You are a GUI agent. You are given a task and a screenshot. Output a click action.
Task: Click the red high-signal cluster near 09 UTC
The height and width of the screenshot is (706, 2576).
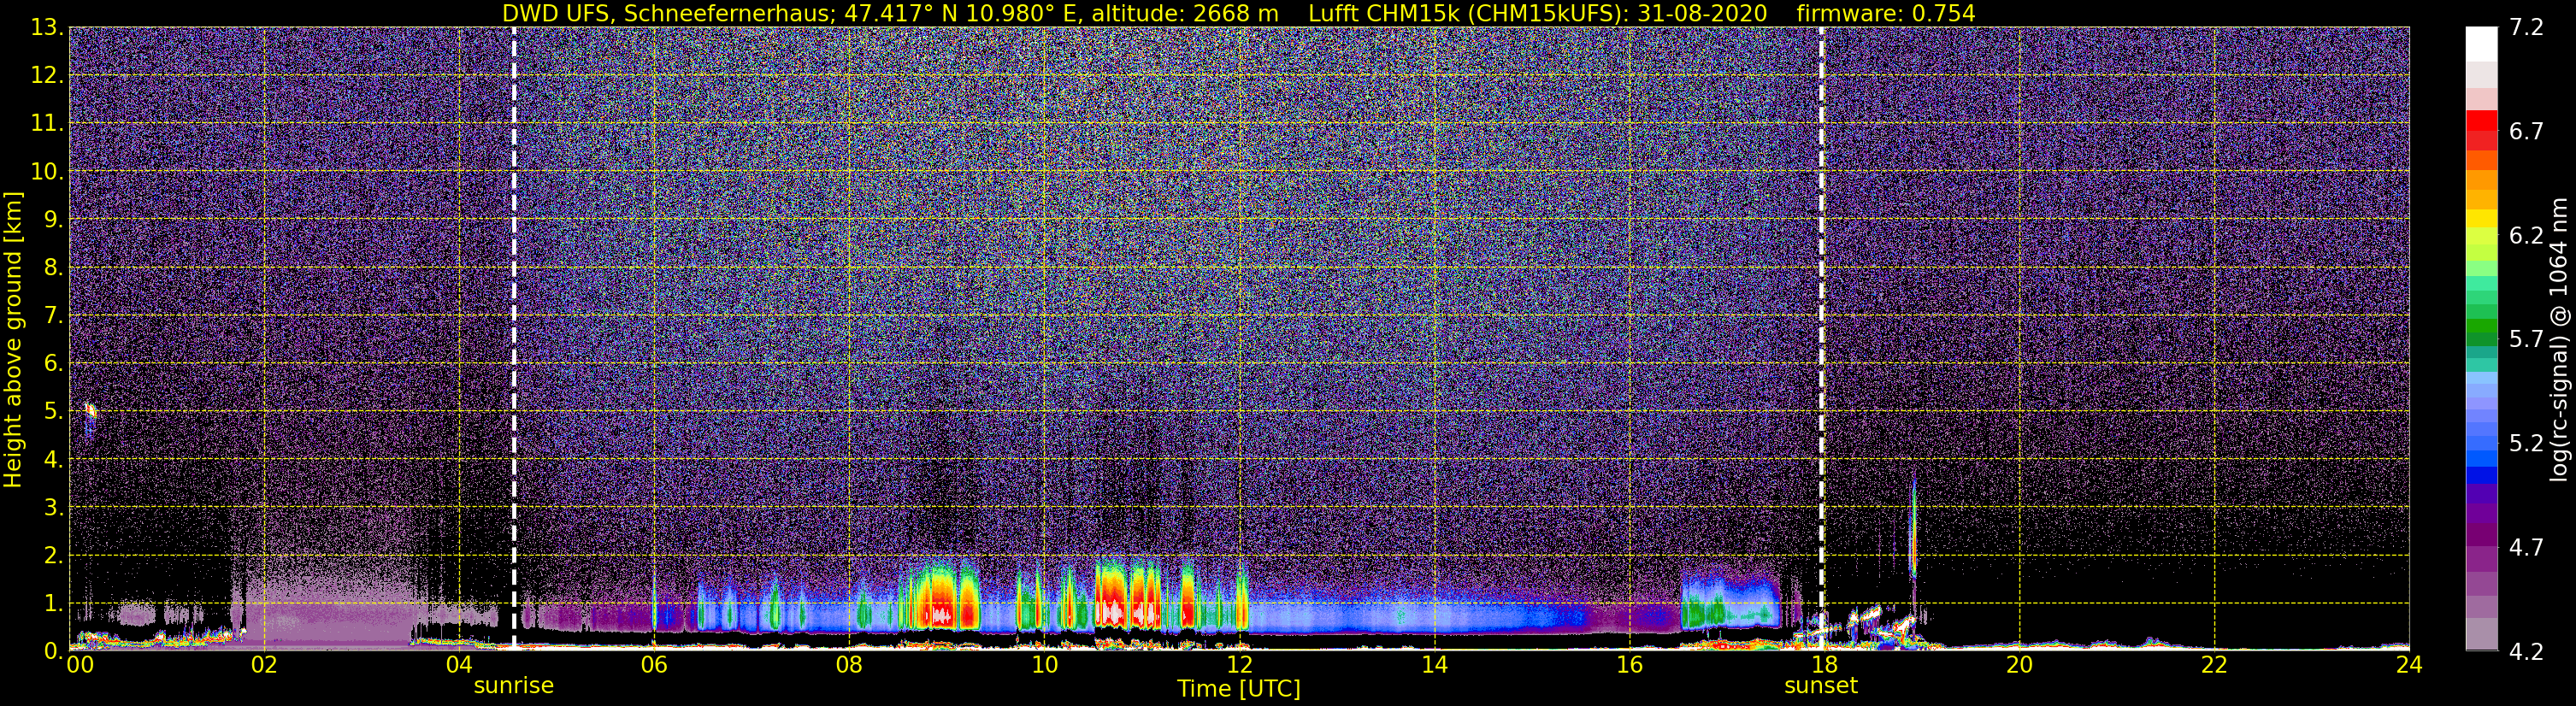point(940,597)
